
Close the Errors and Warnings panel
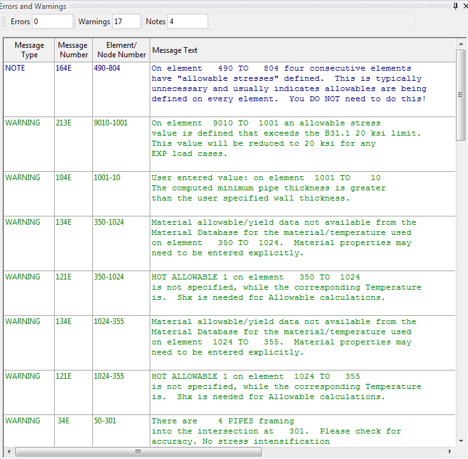(x=465, y=6)
